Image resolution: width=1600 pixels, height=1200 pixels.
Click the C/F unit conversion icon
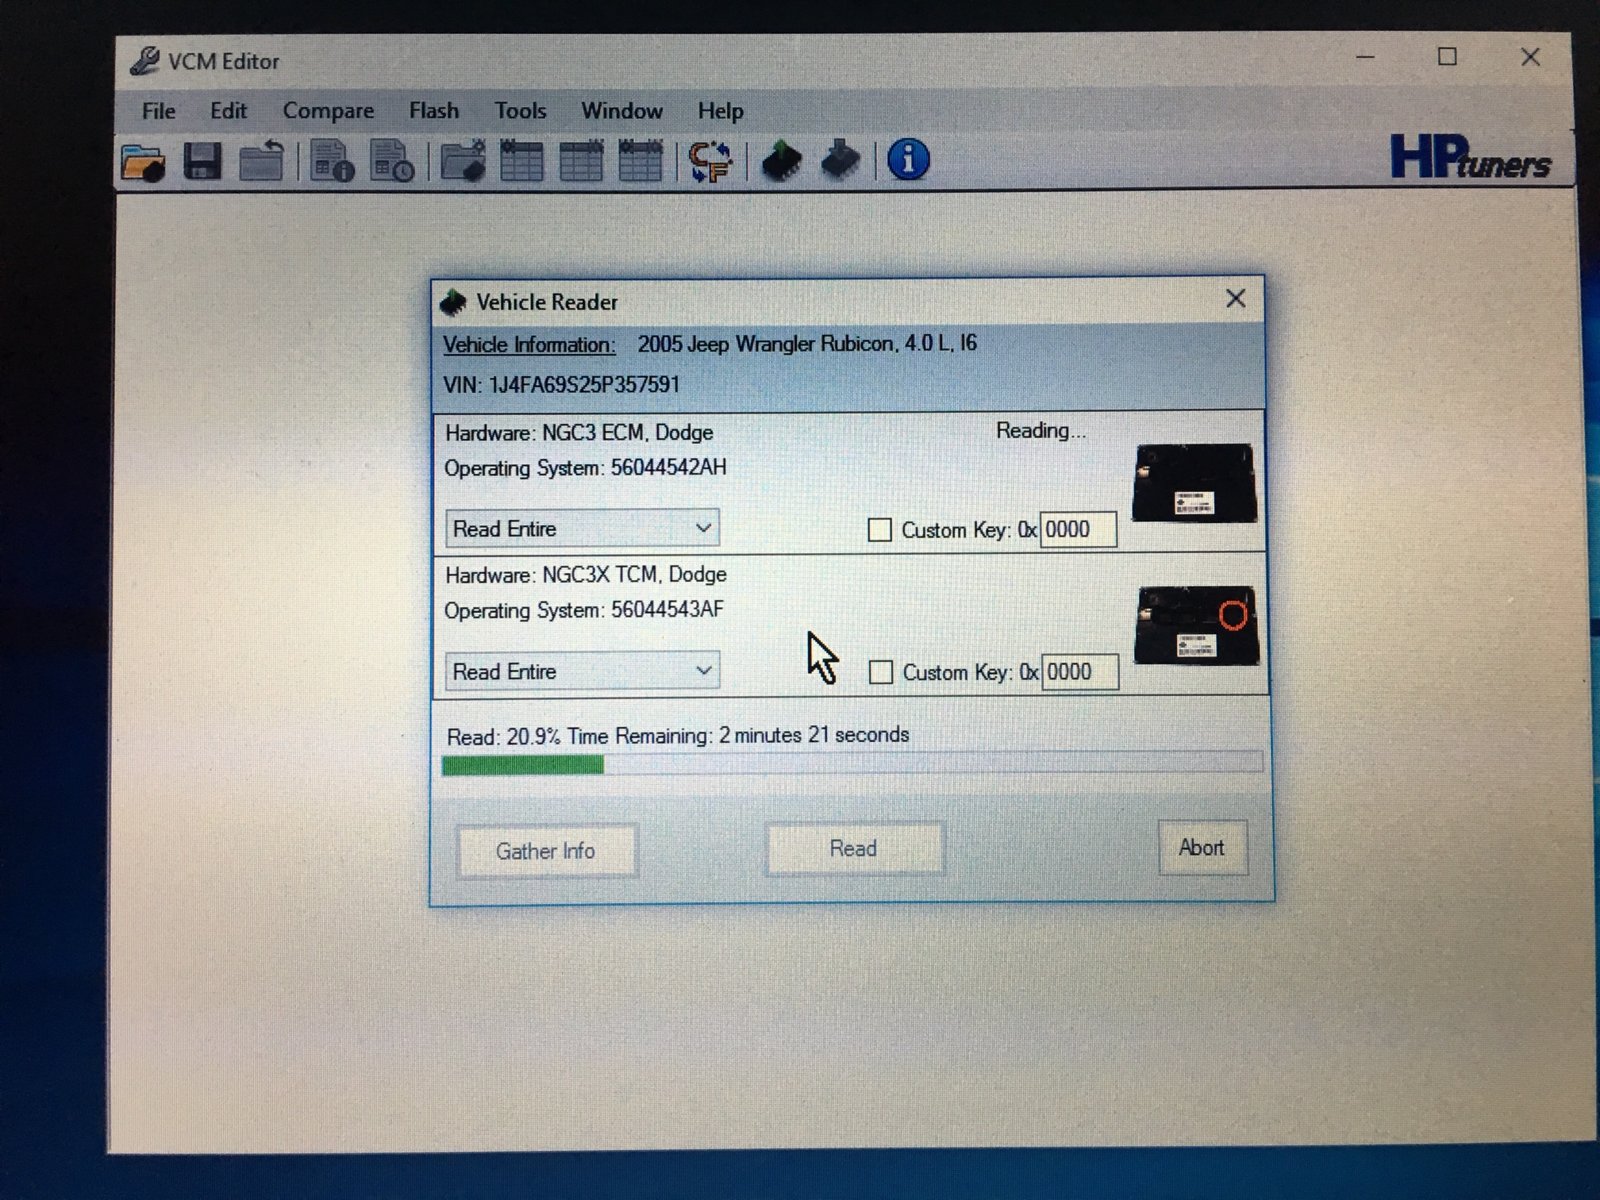[711, 162]
